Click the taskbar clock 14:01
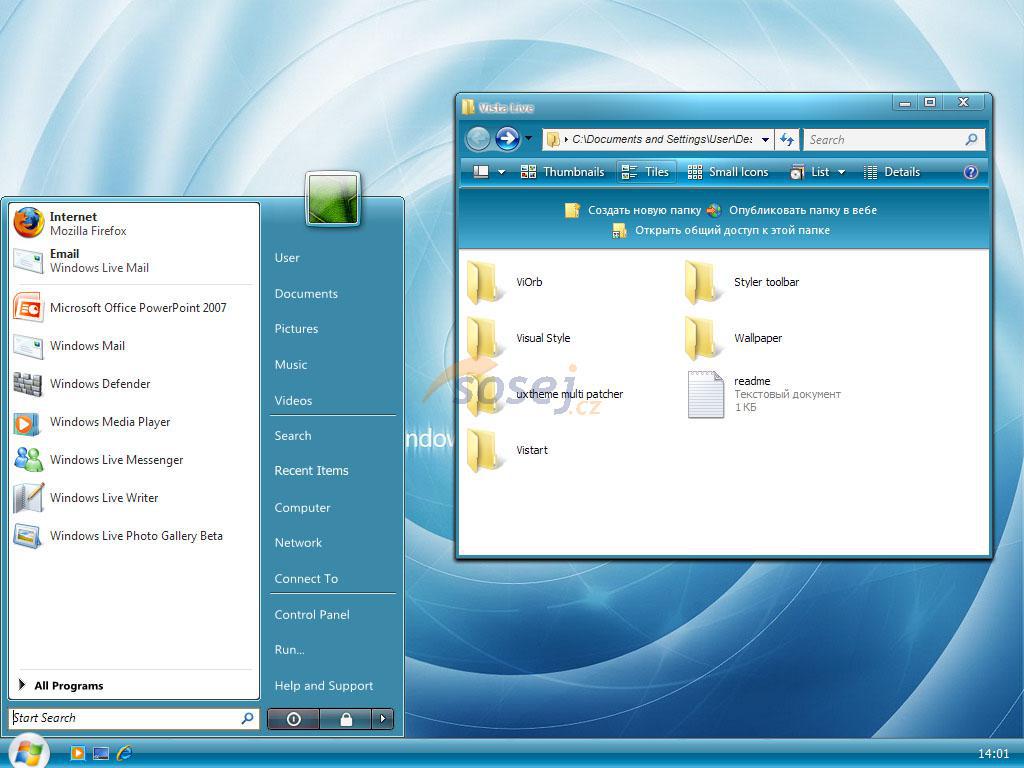 click(x=993, y=754)
